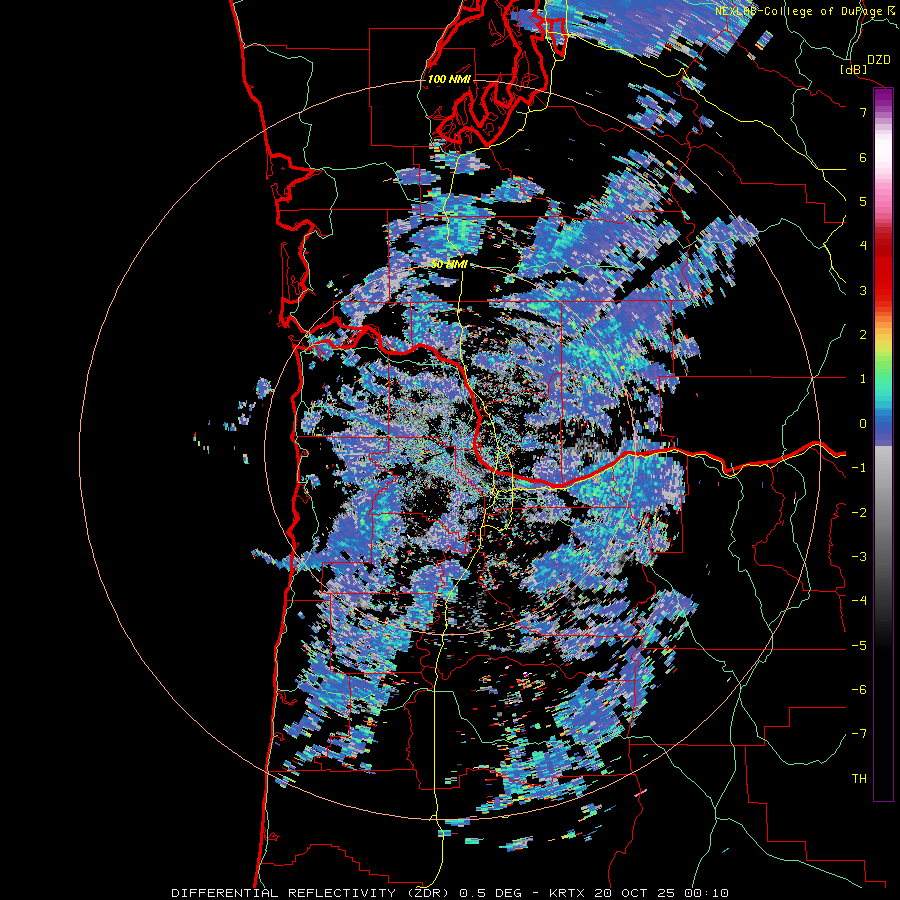Click the "TH" threshold label on scale

859,779
